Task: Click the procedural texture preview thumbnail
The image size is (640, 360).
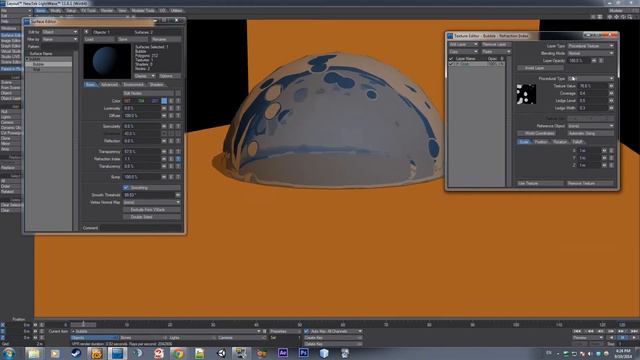Action: (526, 93)
